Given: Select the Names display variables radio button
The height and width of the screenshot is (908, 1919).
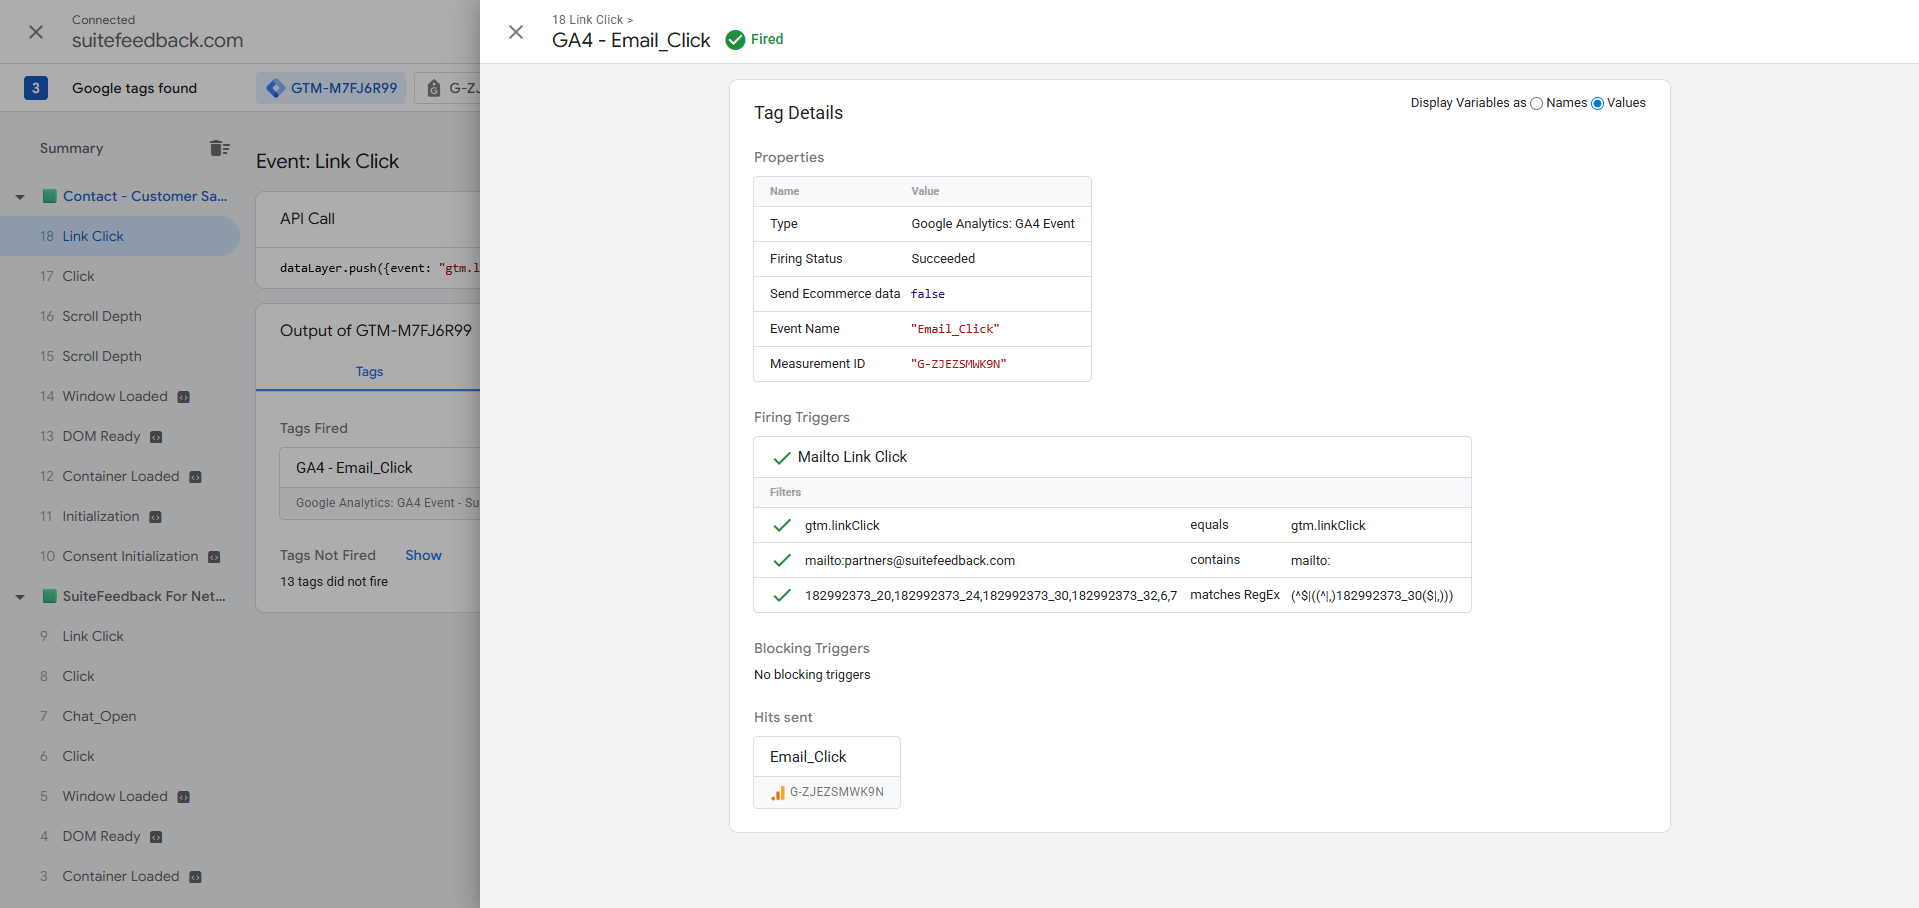Looking at the screenshot, I should [x=1536, y=104].
